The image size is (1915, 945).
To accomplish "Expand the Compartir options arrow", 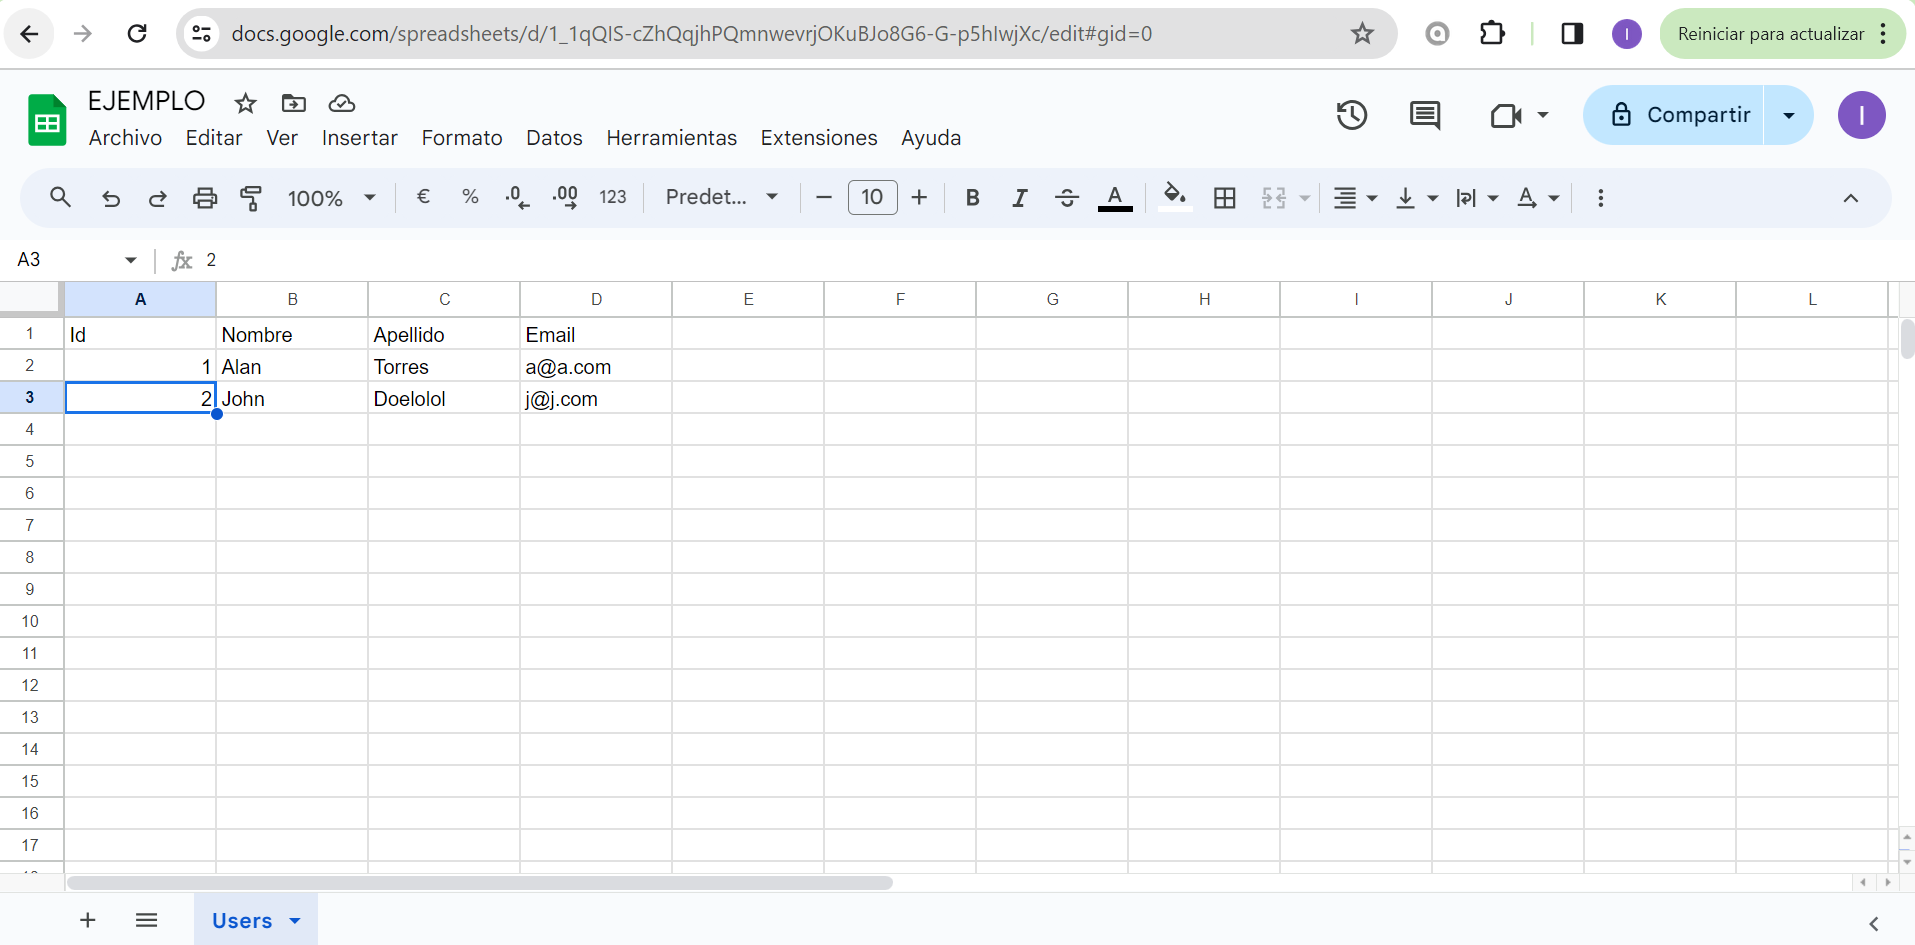I will [1789, 115].
